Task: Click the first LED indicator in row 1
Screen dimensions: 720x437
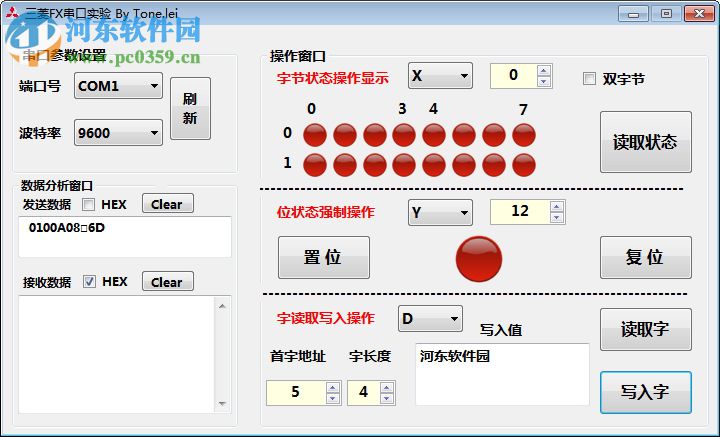Action: point(315,165)
